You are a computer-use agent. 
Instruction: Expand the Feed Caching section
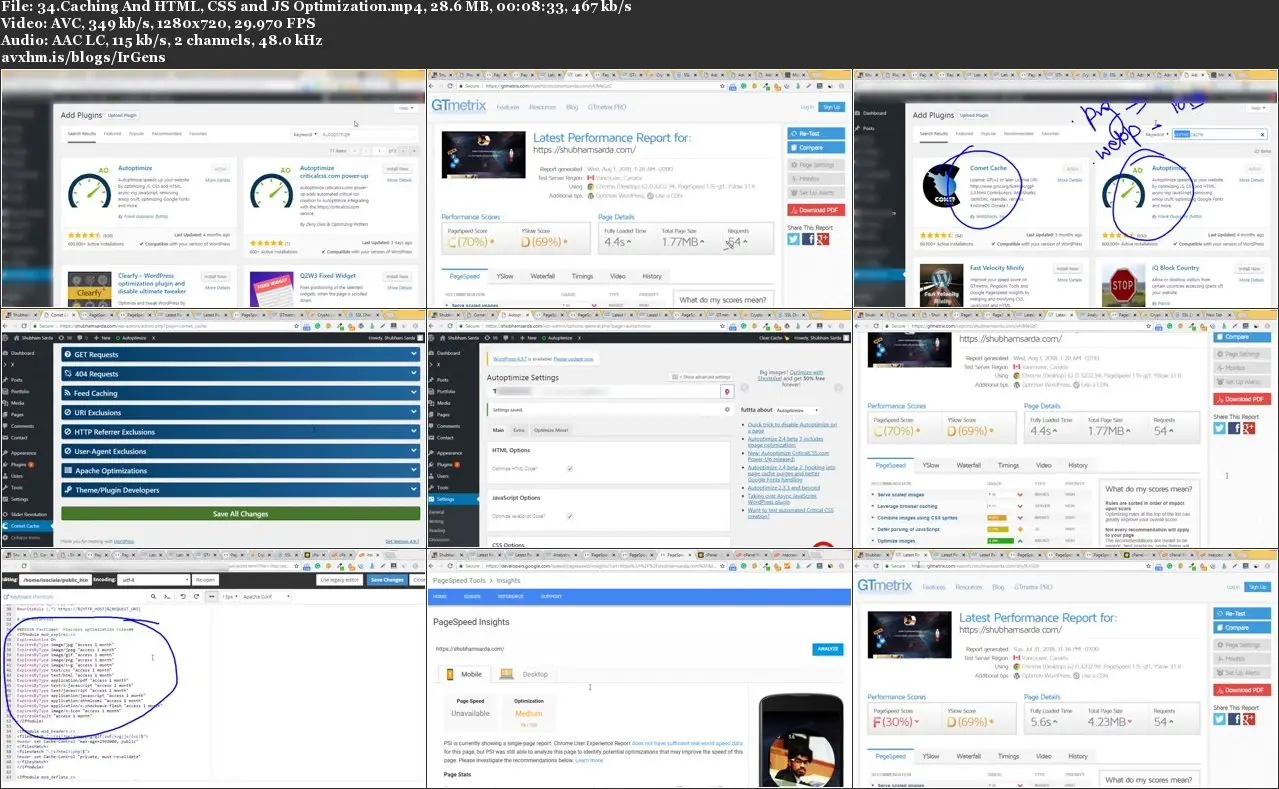[x=241, y=393]
